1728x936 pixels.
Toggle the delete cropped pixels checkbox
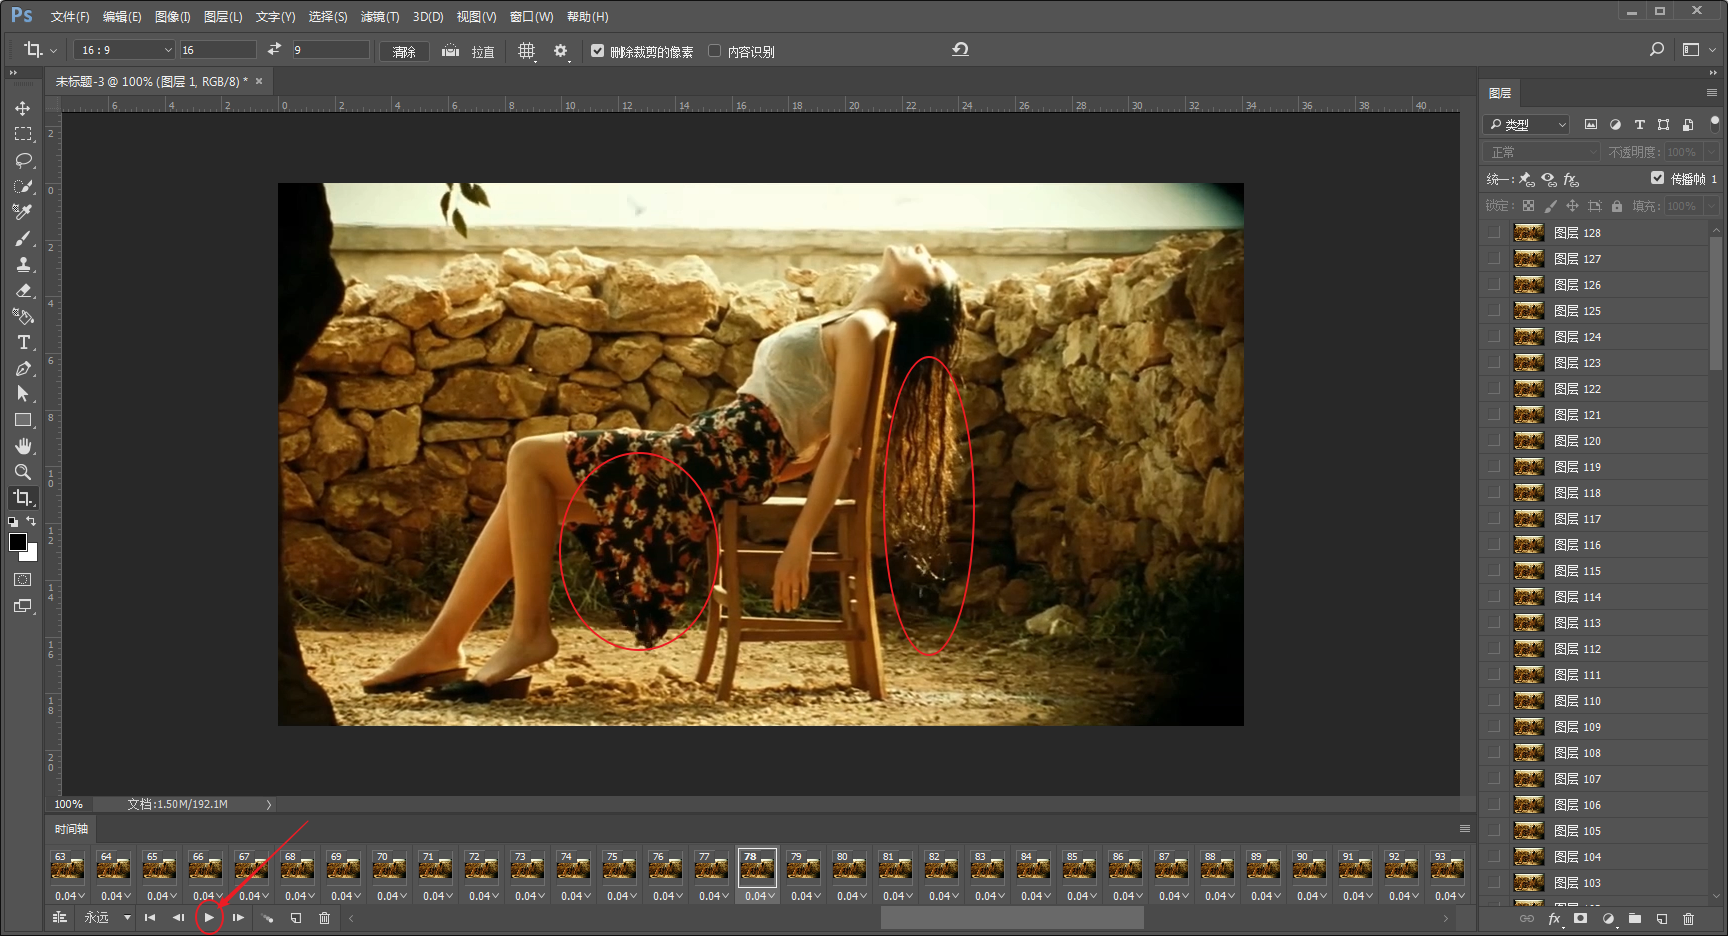pyautogui.click(x=597, y=51)
